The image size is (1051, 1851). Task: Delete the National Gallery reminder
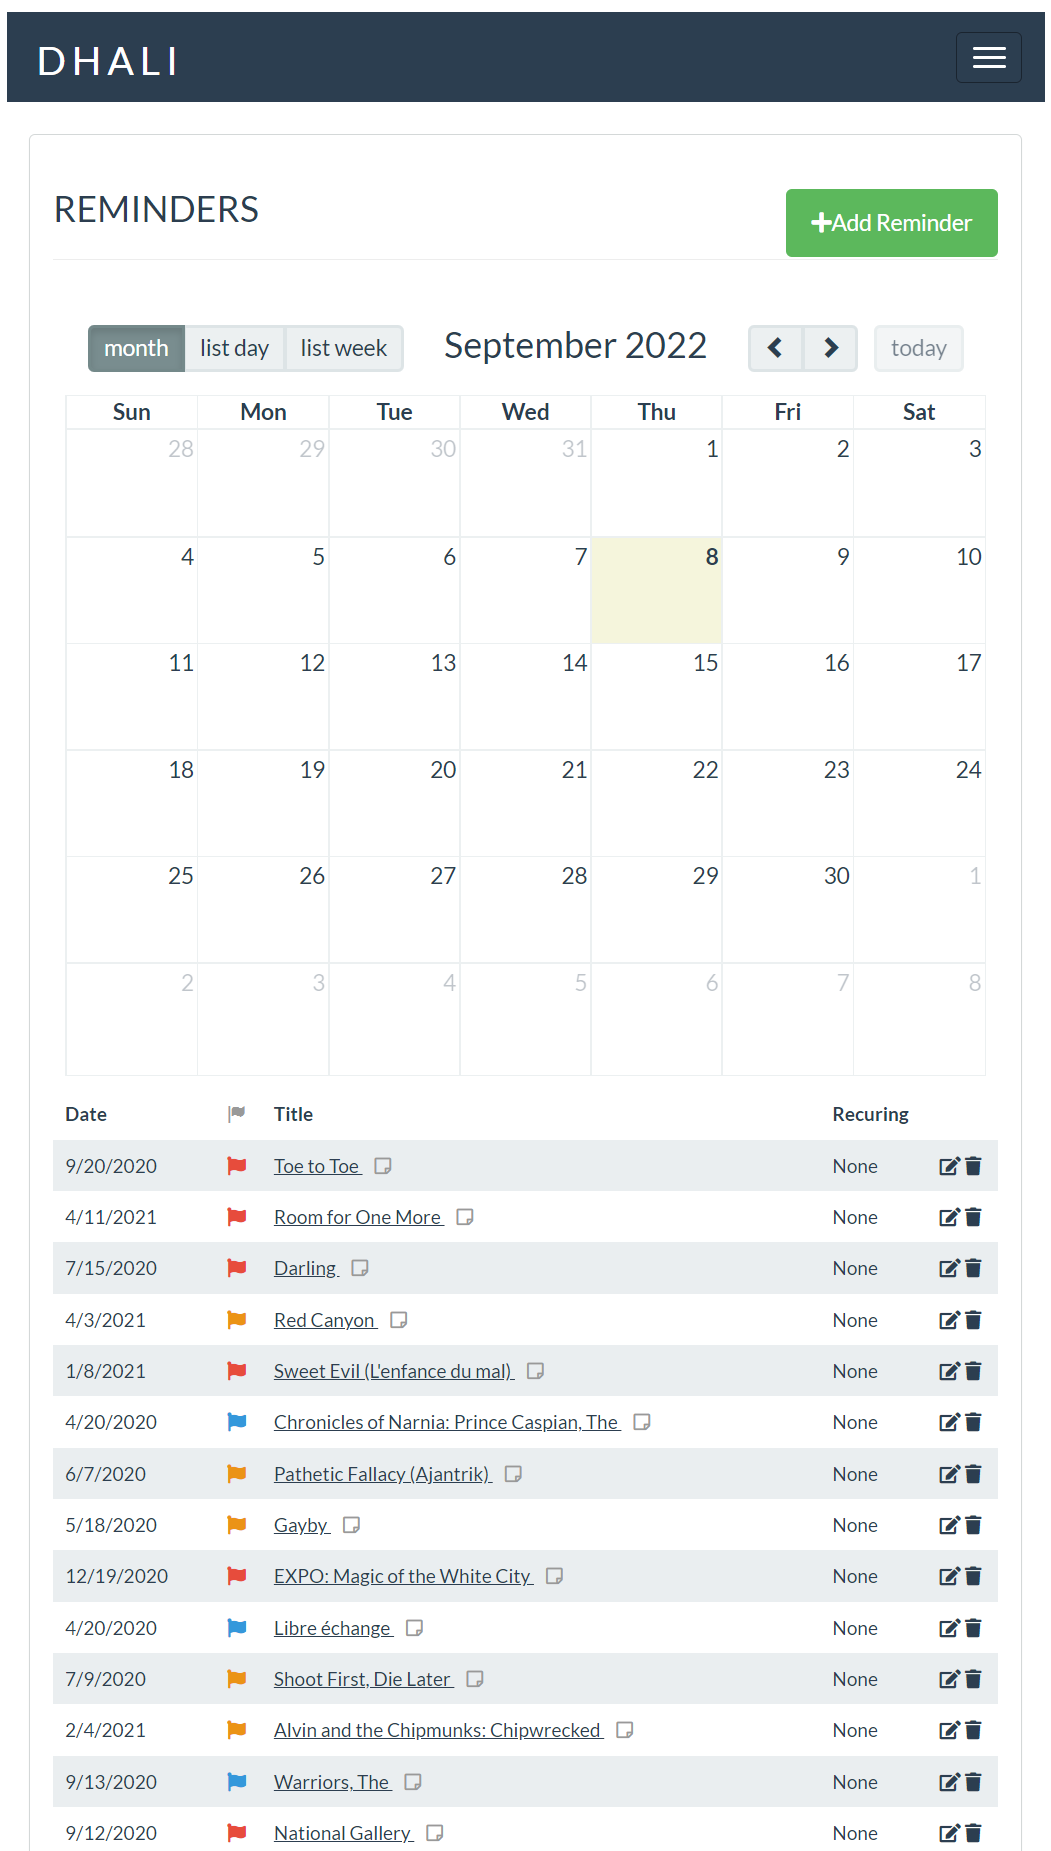coord(974,1833)
